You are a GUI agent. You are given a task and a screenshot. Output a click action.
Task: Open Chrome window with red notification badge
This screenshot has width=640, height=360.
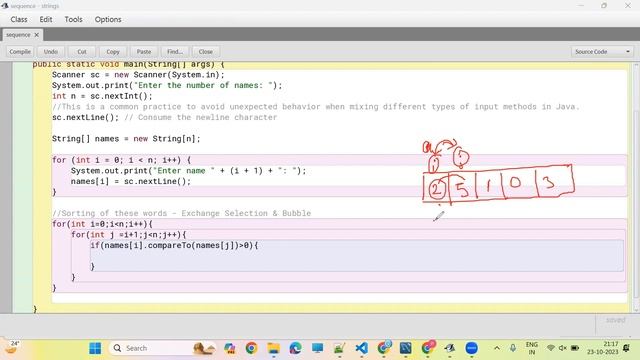(428, 348)
